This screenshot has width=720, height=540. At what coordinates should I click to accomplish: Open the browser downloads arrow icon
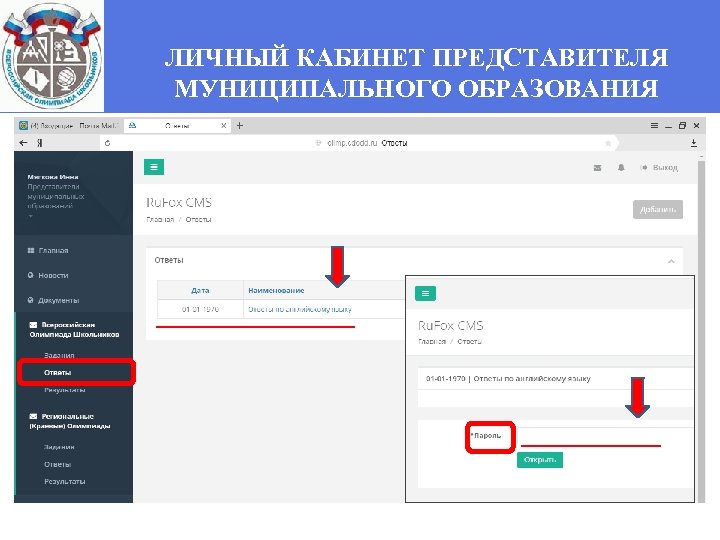(x=694, y=143)
